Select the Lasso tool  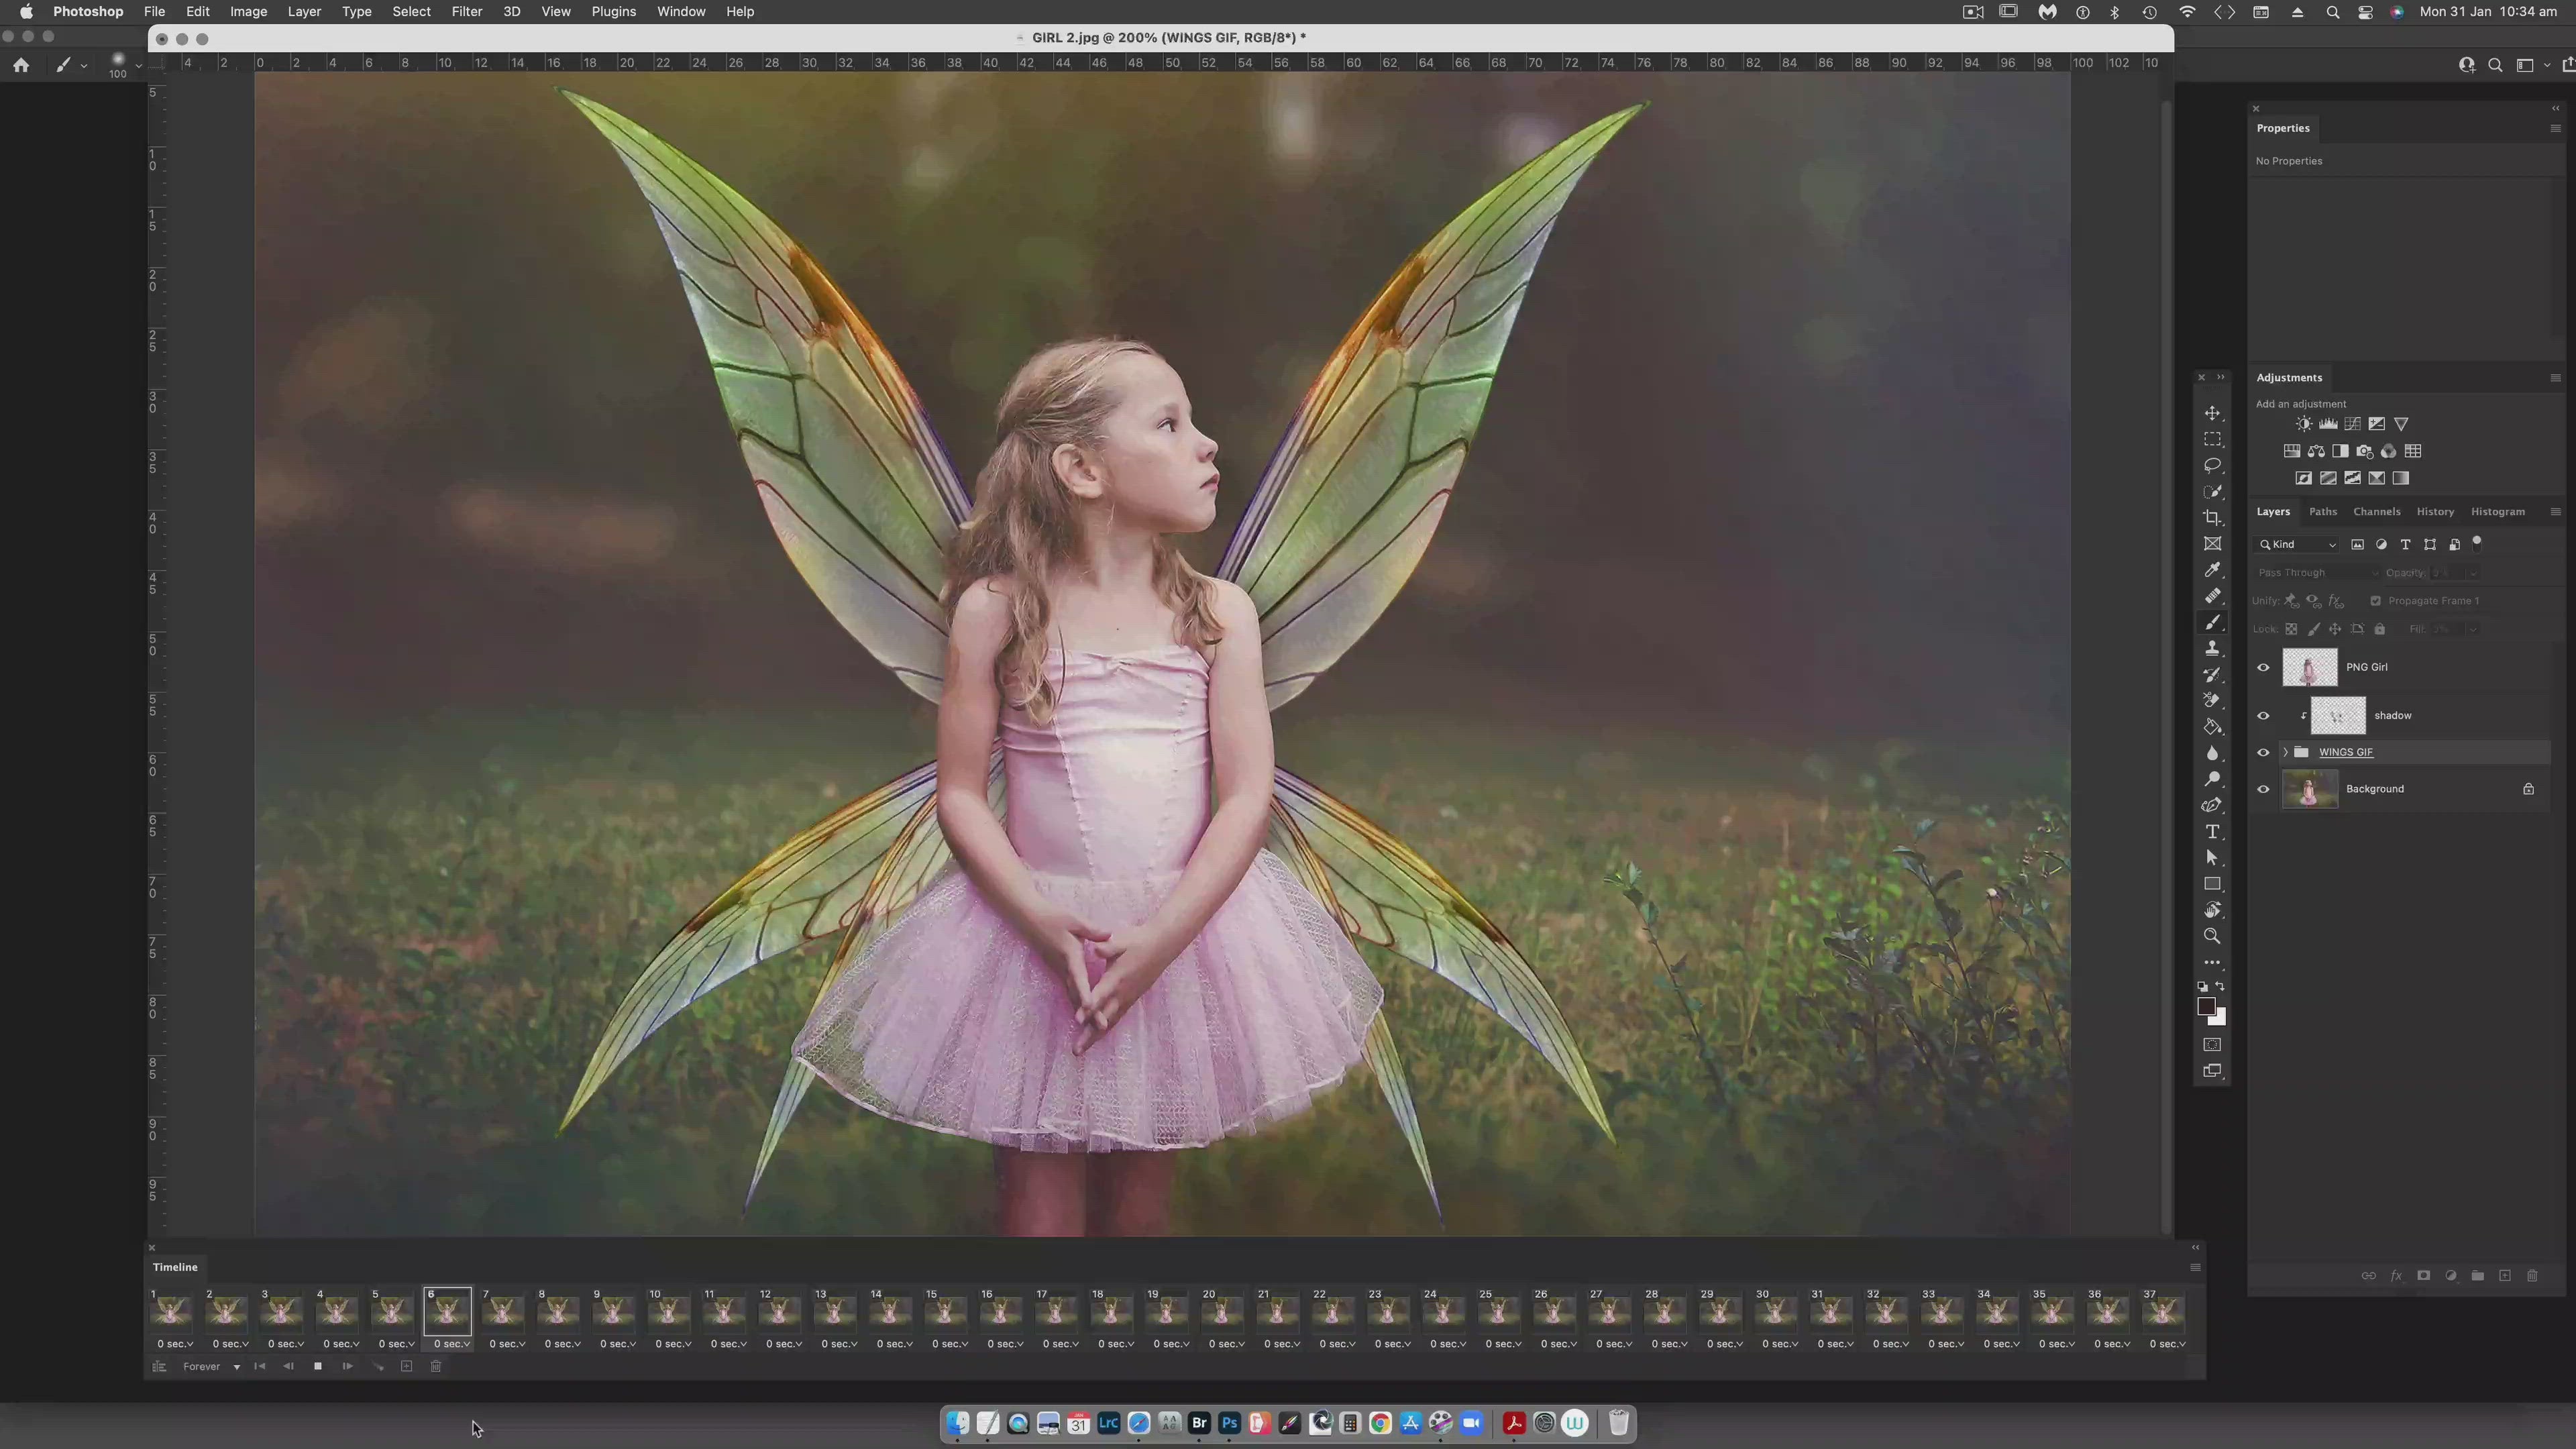tap(2212, 466)
